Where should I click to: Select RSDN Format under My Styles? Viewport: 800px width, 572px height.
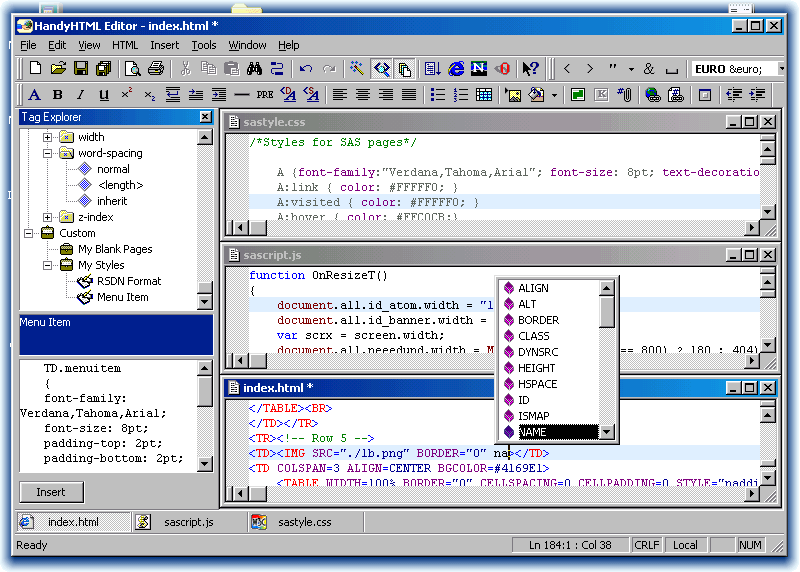(128, 281)
